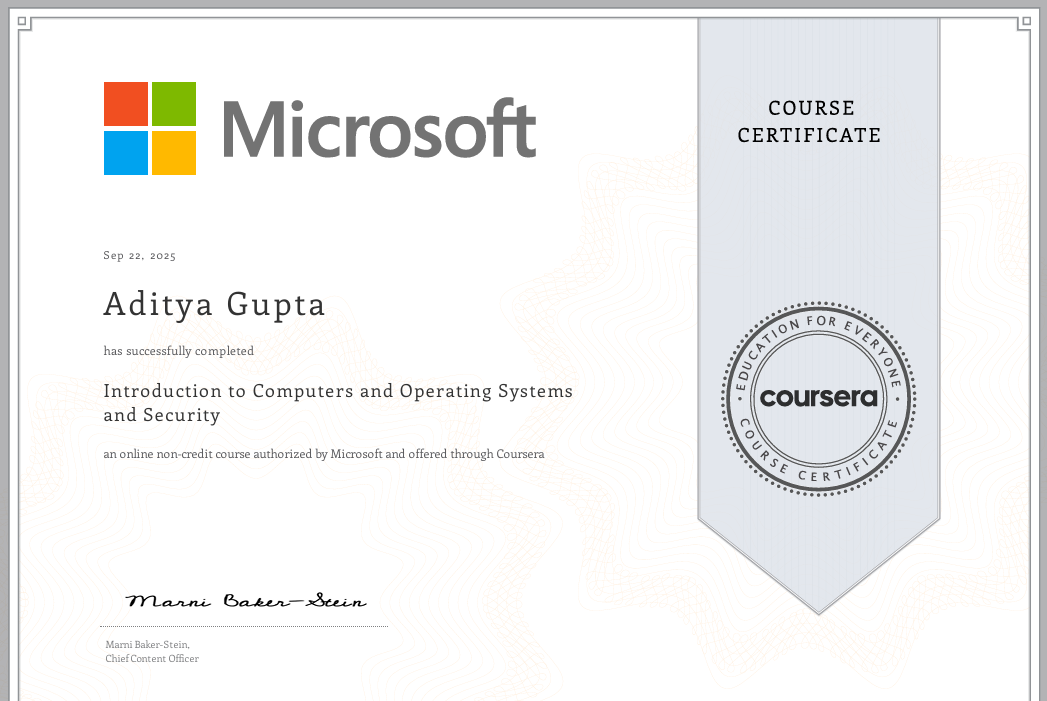Viewport: 1047px width, 701px height.
Task: Click 'EDUCATION FOR EVERYONE' text on seal ring
Action: click(x=819, y=328)
